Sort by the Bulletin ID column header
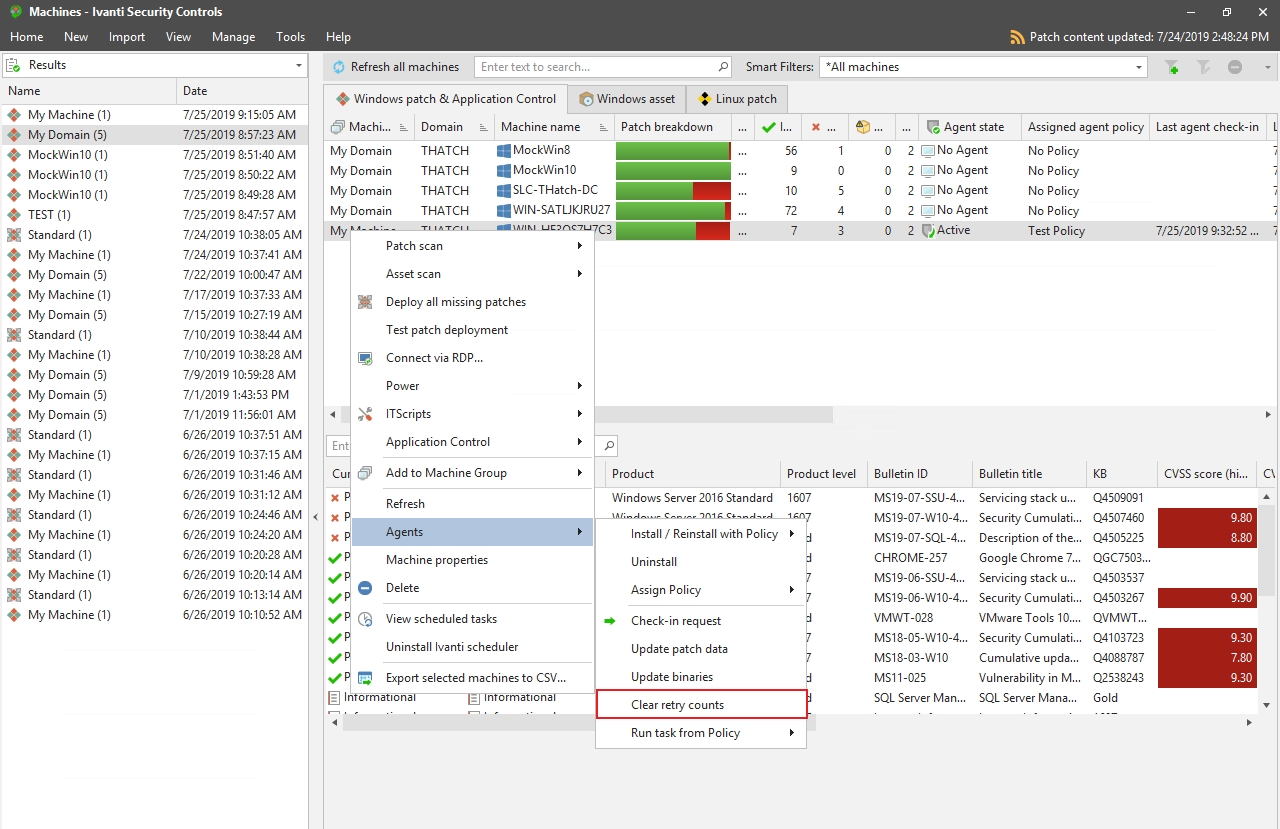Image resolution: width=1280 pixels, height=829 pixels. (x=919, y=474)
